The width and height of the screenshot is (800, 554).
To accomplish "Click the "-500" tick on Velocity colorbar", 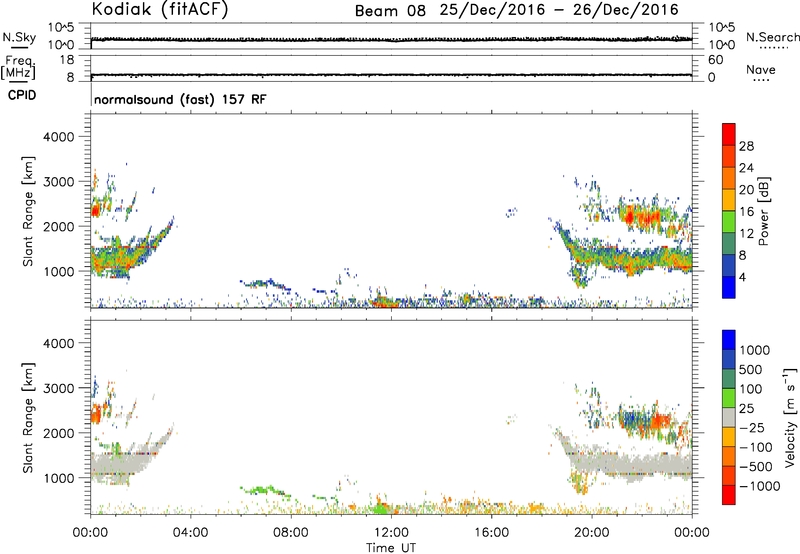I will (756, 466).
